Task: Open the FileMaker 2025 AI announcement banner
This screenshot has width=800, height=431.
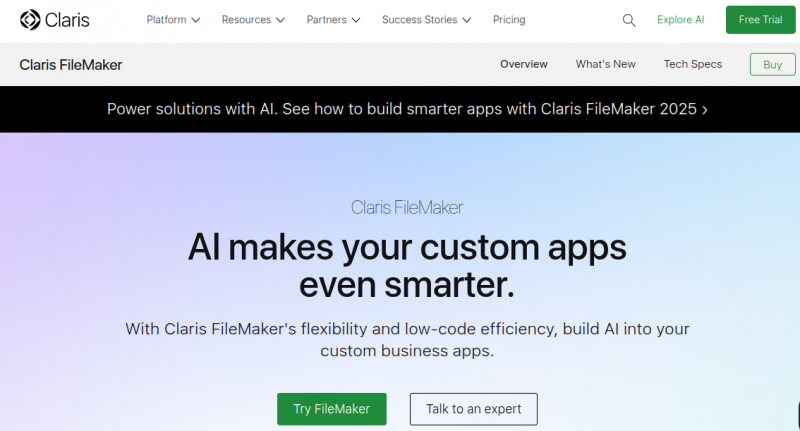Action: click(x=400, y=109)
